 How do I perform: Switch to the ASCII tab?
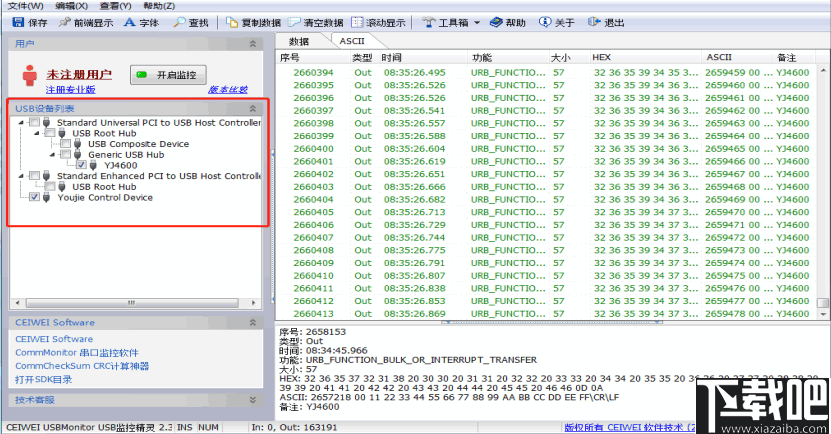pos(352,41)
